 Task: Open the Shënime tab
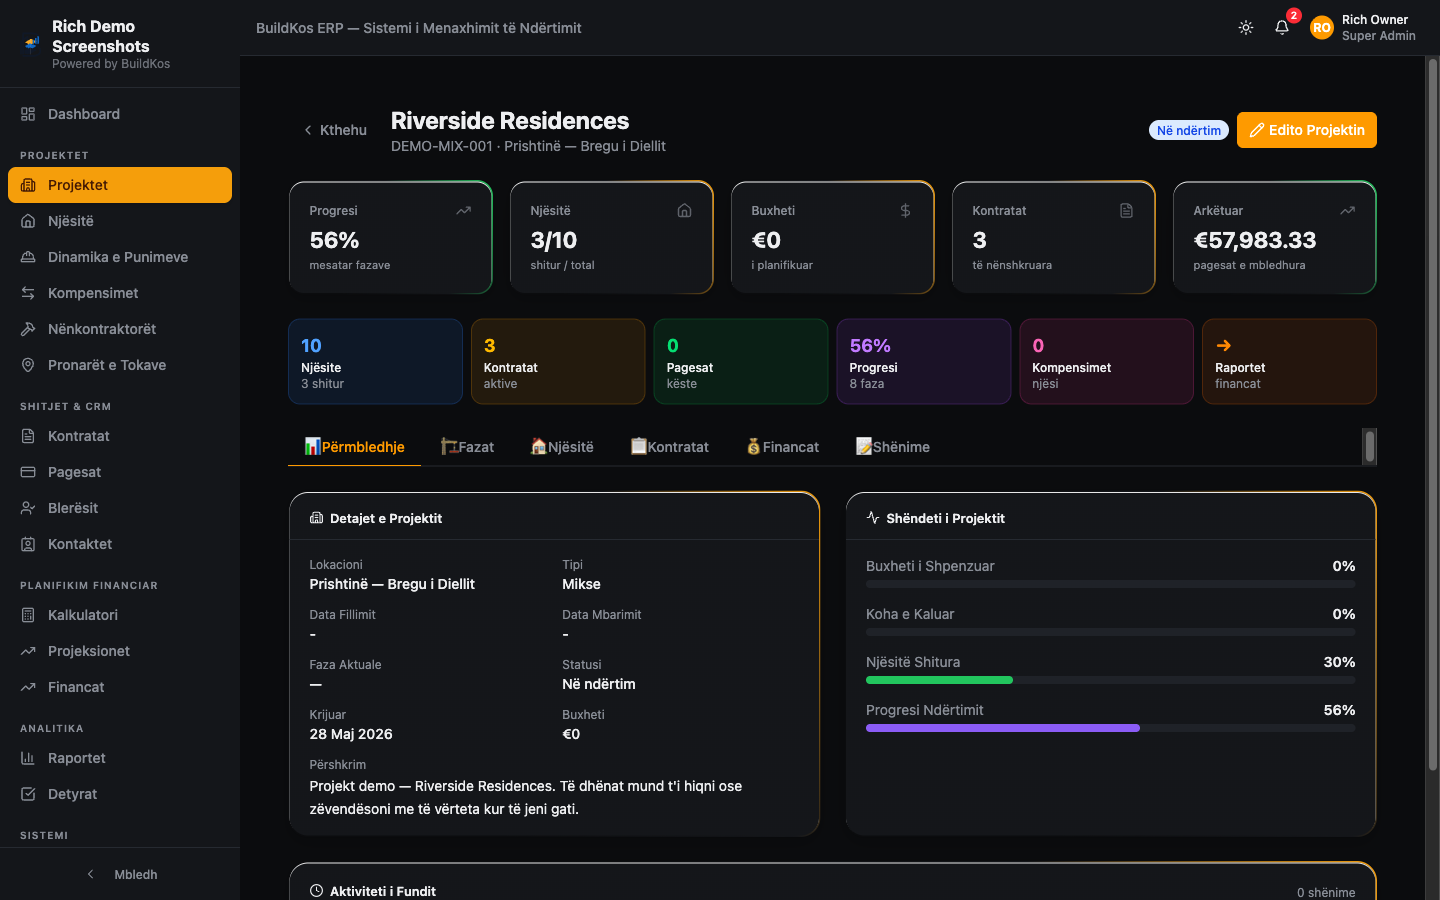(x=893, y=447)
